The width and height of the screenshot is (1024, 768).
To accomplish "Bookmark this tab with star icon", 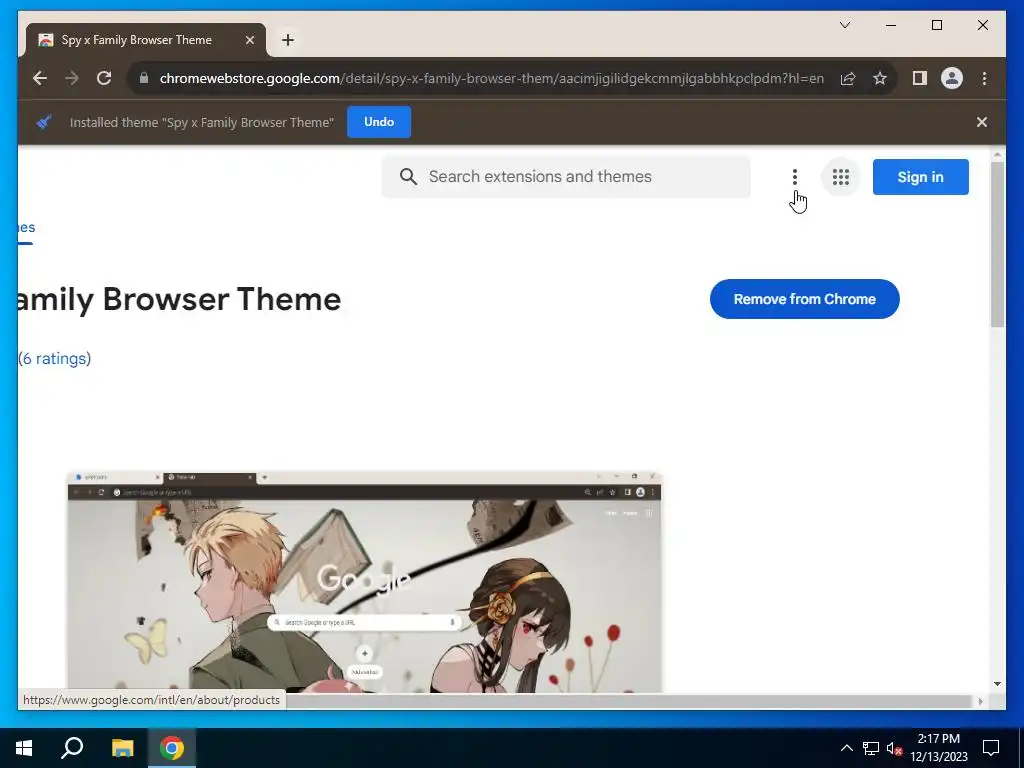I will (x=880, y=78).
